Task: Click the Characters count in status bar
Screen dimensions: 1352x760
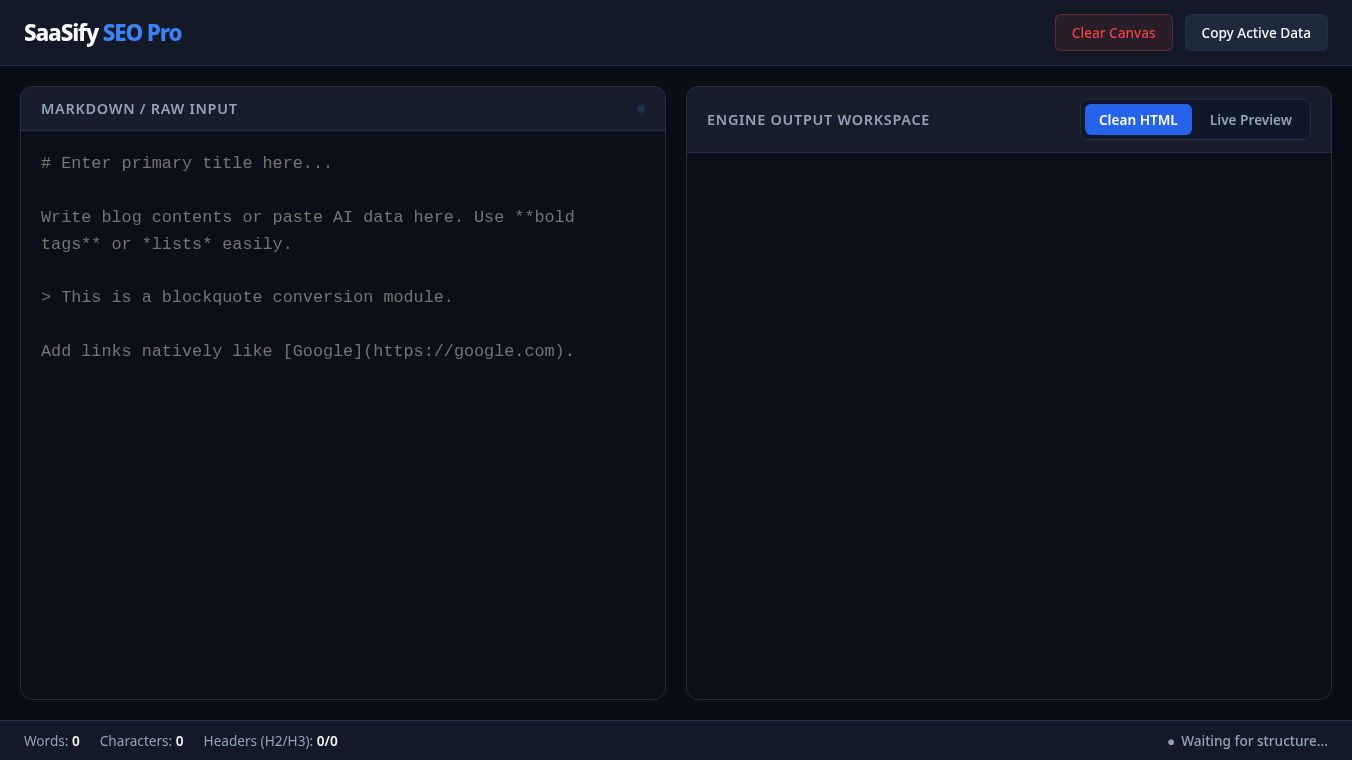Action: pos(141,741)
